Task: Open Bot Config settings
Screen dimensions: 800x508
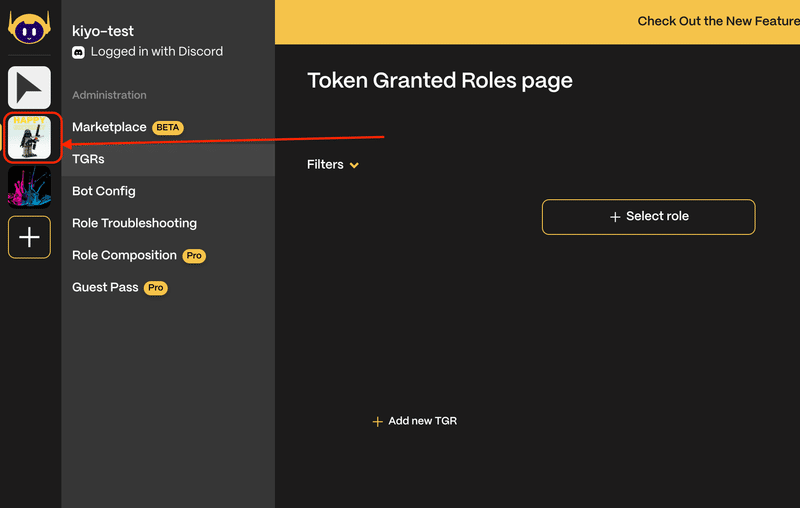Action: tap(104, 191)
